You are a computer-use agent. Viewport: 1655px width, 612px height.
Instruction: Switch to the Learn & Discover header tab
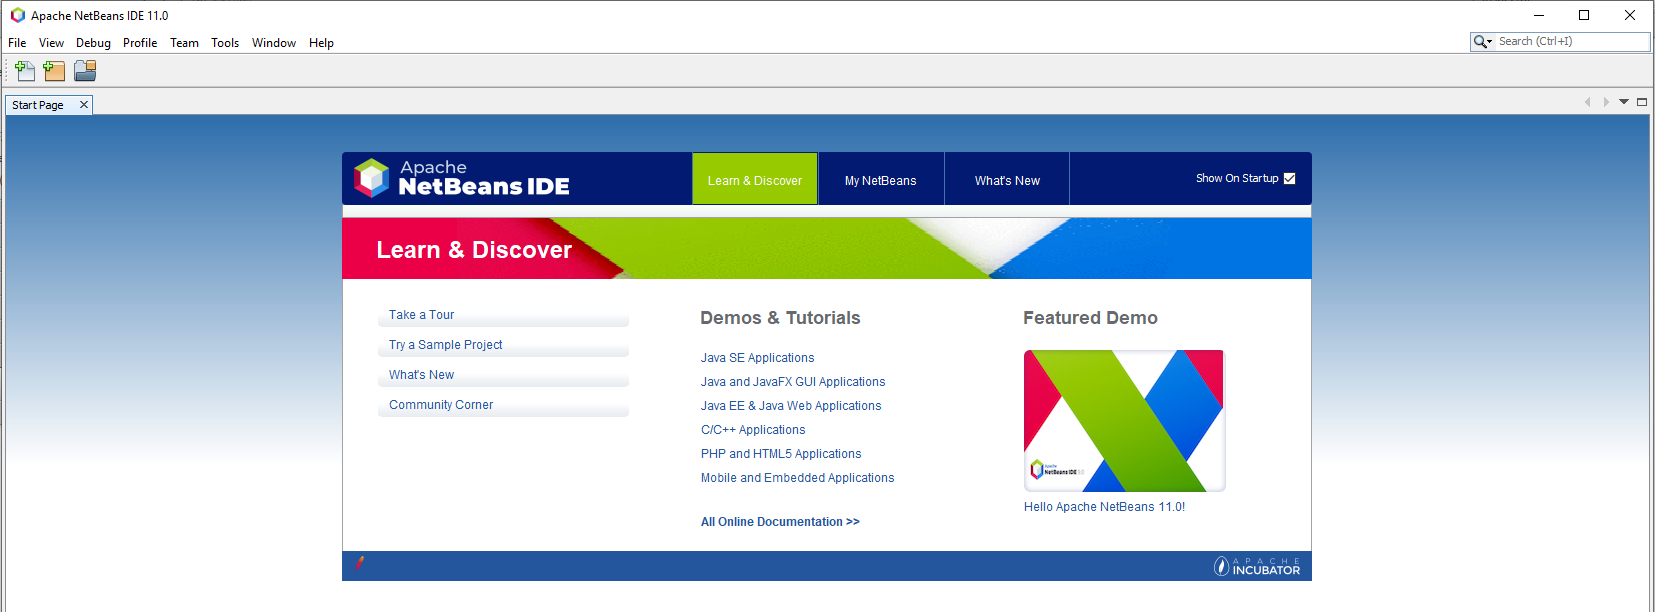pyautogui.click(x=755, y=179)
